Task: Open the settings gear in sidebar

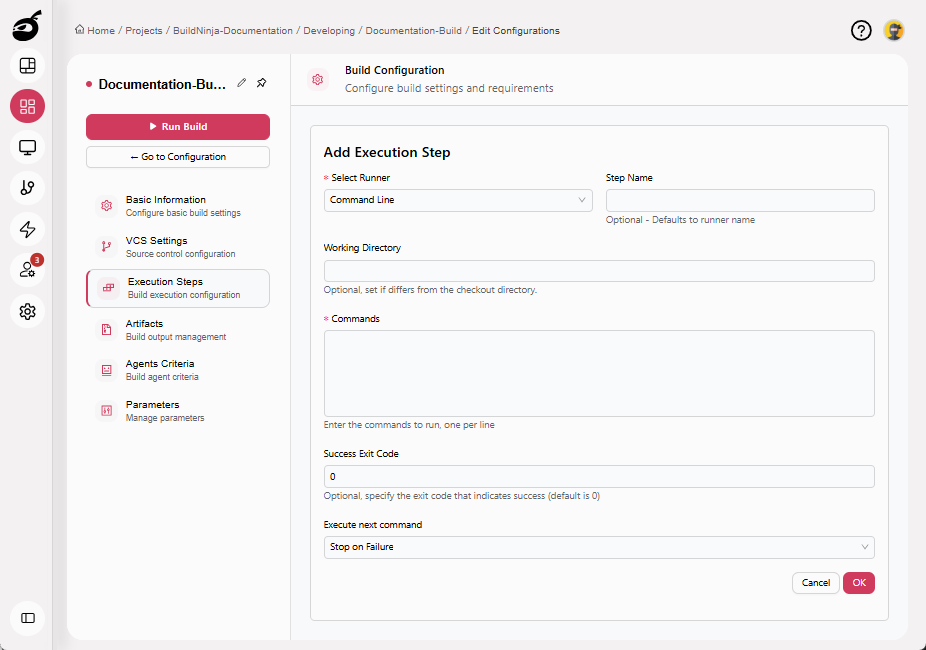Action: [27, 311]
